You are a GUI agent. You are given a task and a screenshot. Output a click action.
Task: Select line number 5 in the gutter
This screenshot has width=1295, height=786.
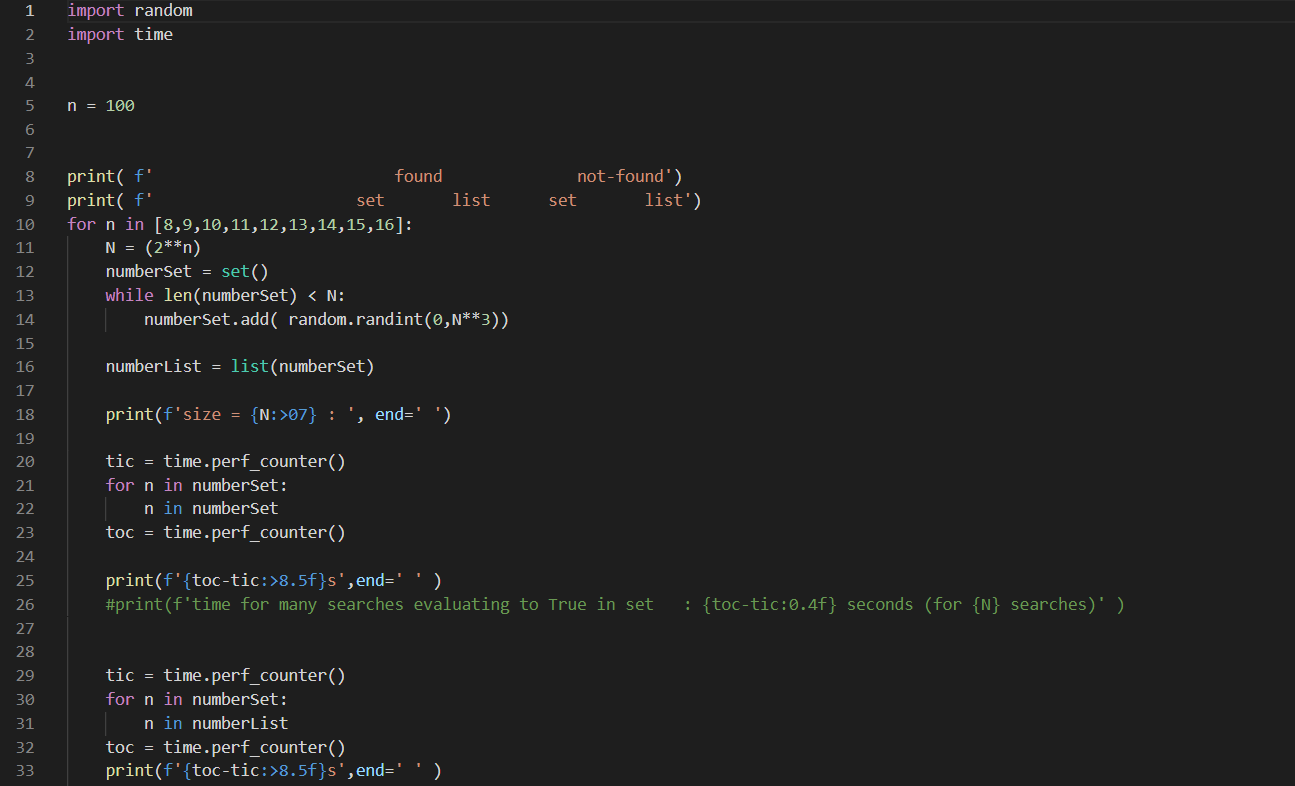29,105
